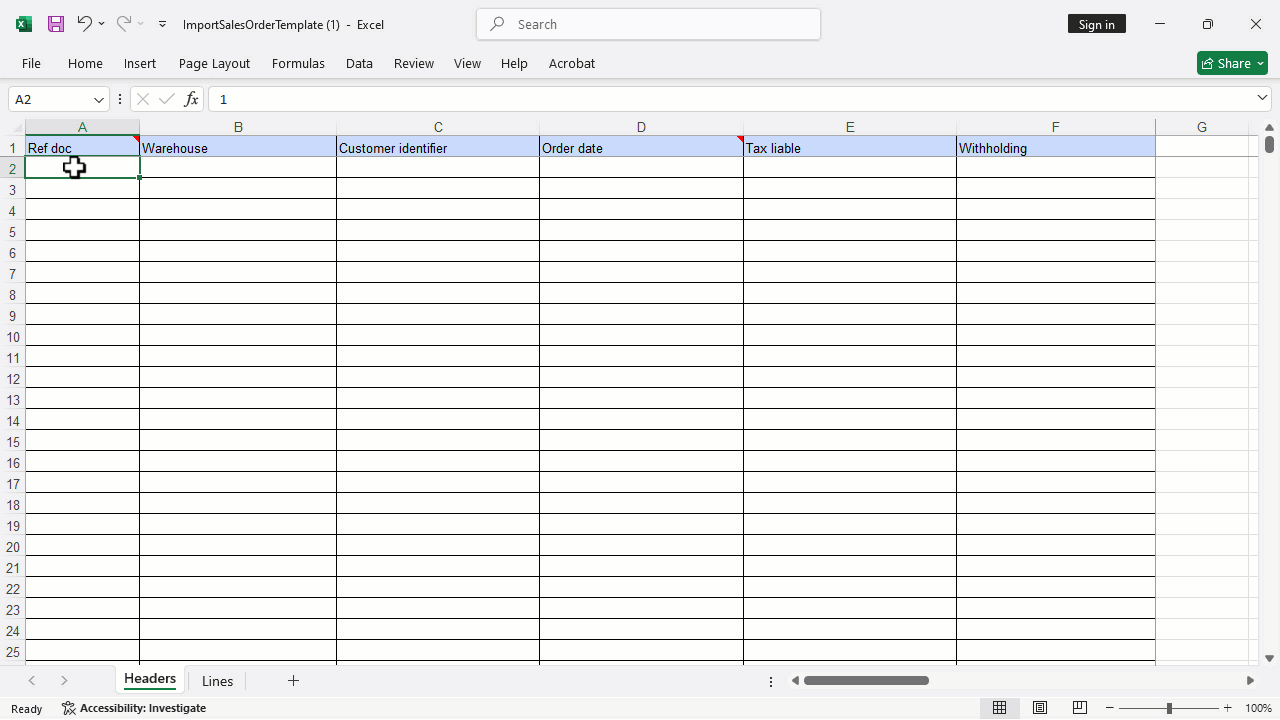Open the File menu

pos(31,63)
